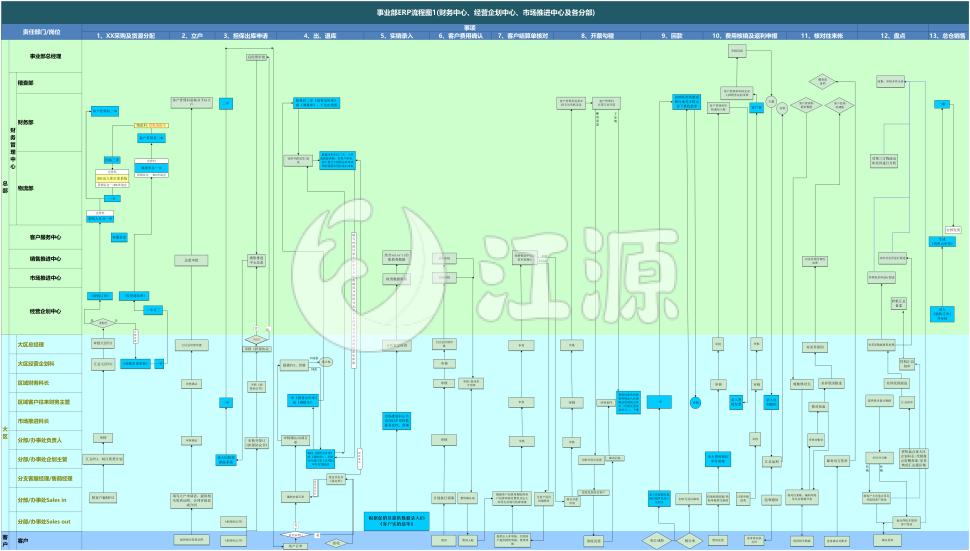Select the 市场推进中心 row label

[45, 278]
